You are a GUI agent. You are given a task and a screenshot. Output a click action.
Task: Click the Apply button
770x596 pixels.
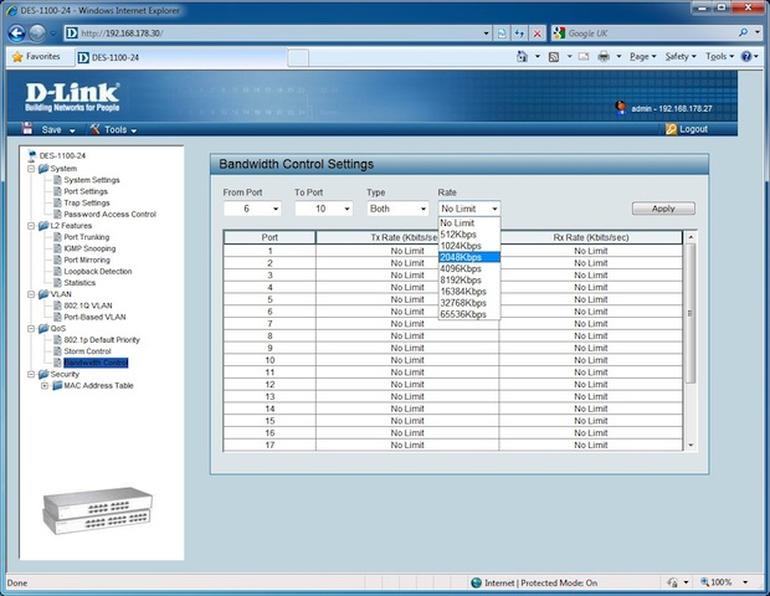click(x=663, y=208)
